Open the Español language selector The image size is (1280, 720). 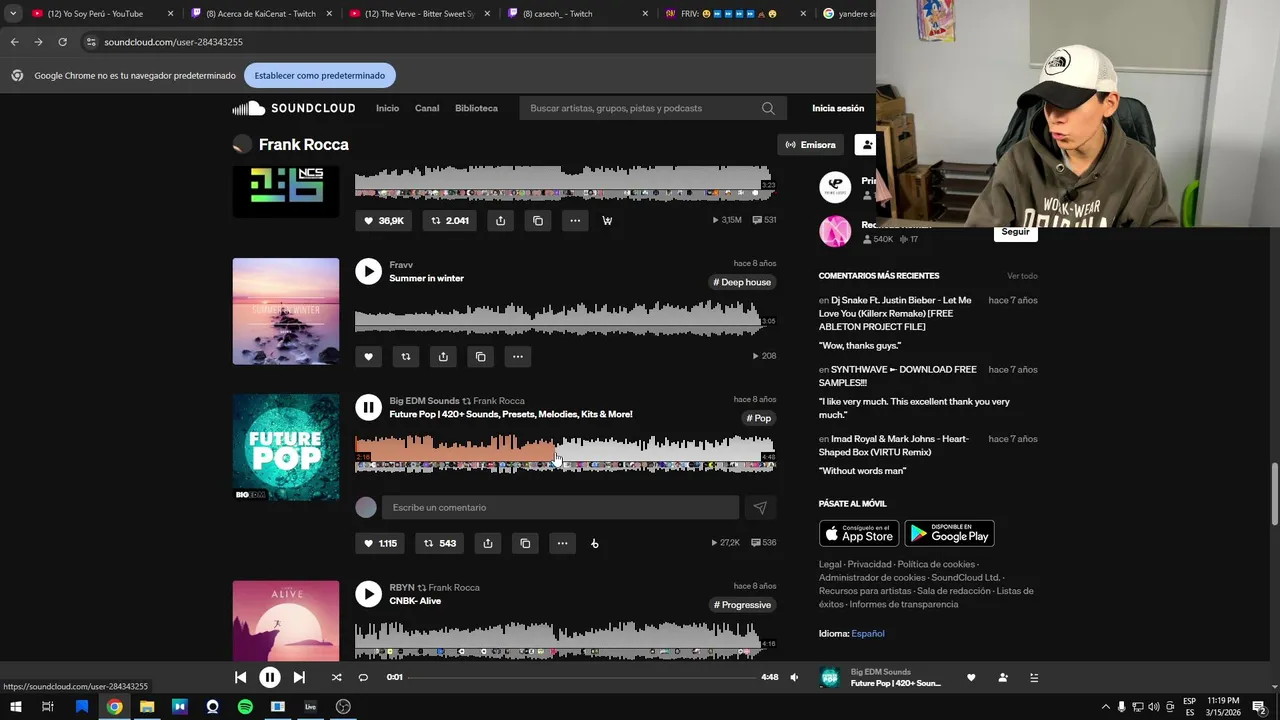[867, 633]
